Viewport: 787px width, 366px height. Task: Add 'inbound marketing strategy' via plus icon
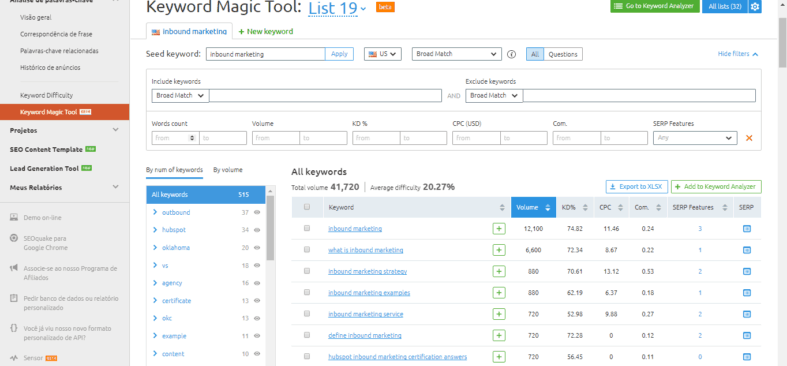coord(499,272)
